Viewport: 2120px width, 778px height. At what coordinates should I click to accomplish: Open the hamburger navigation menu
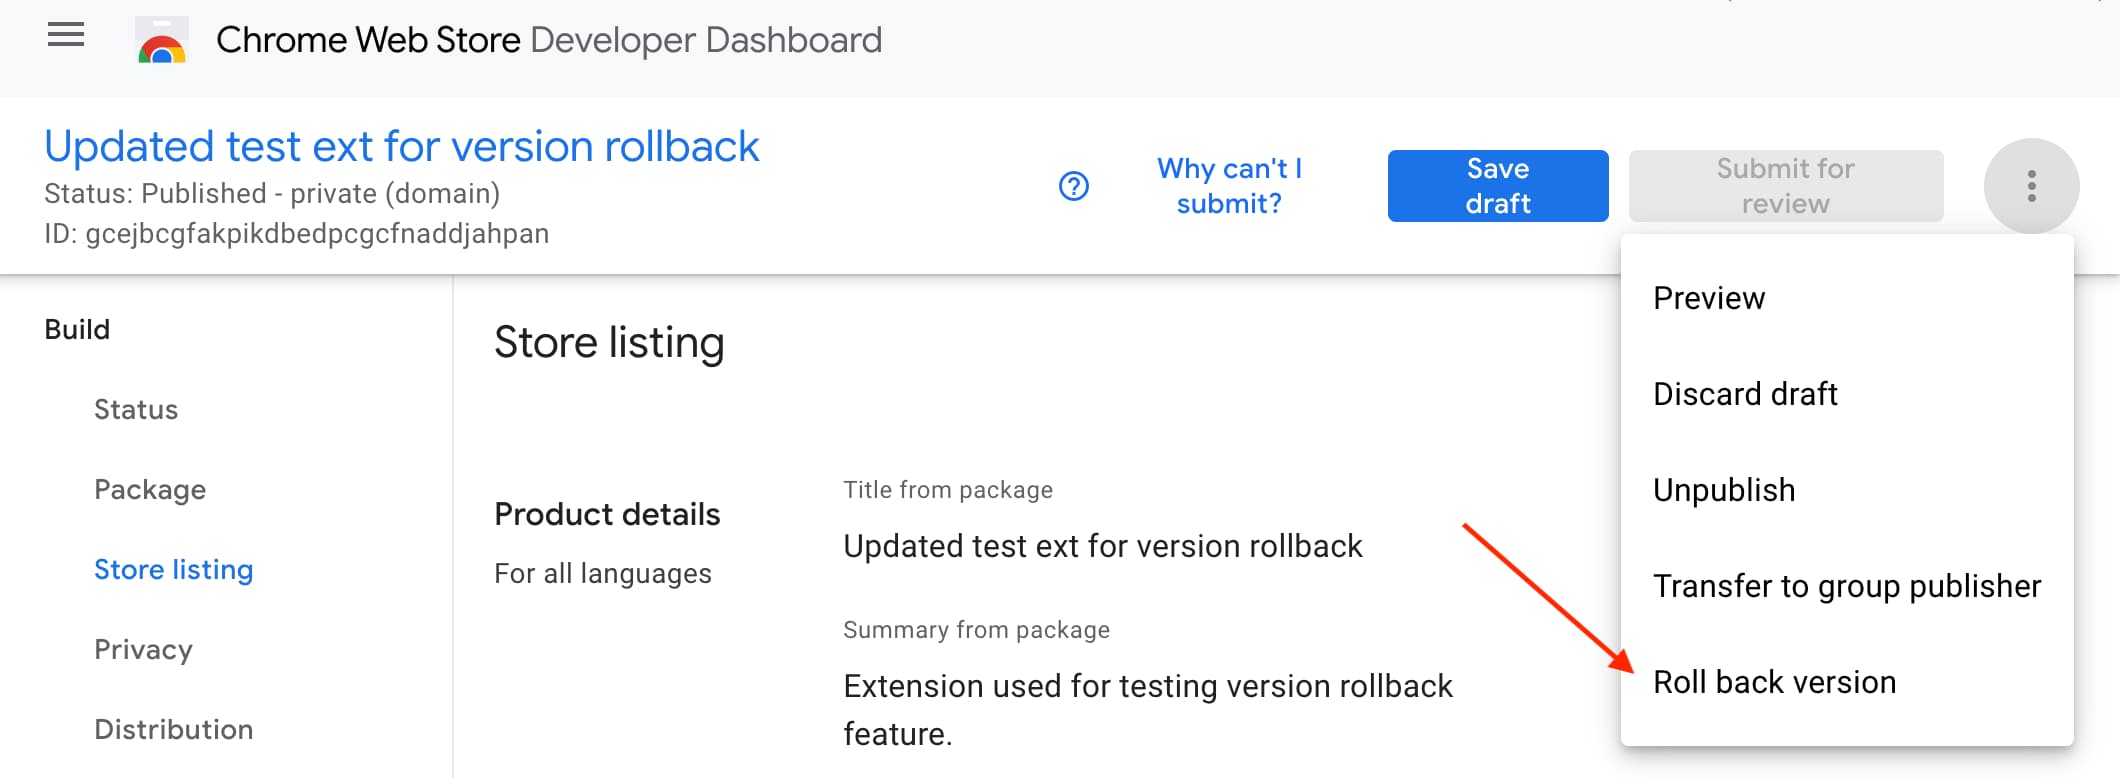tap(66, 36)
